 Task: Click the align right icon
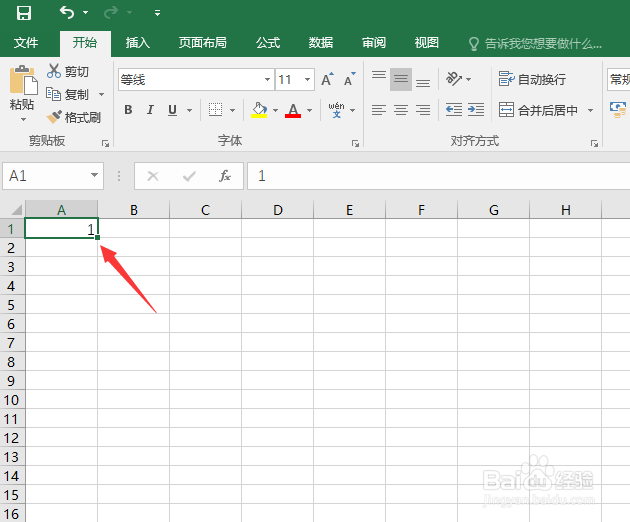tap(423, 110)
